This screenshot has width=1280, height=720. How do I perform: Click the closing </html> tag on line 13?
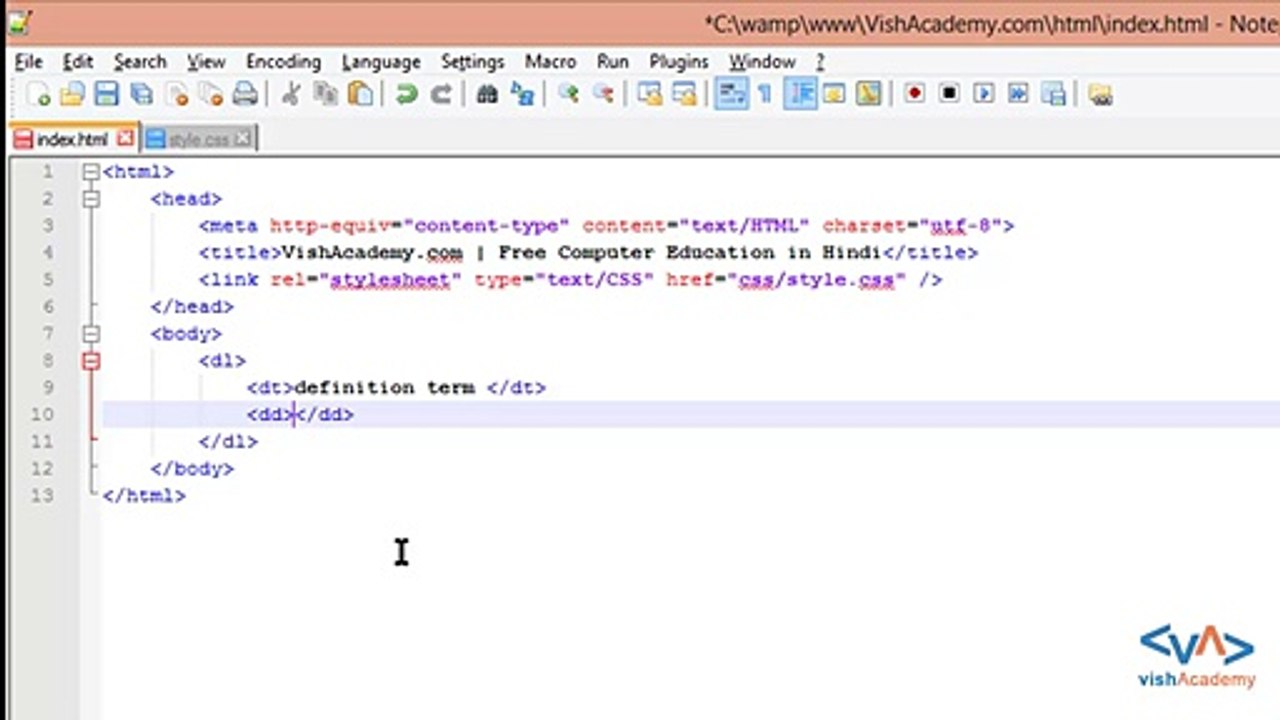(x=144, y=496)
